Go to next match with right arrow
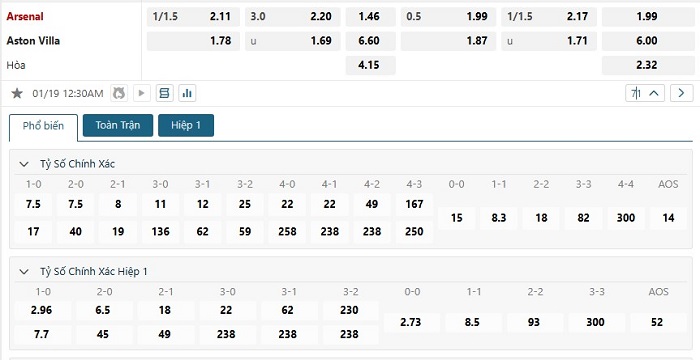Screen dimensions: 700x360 pos(681,93)
